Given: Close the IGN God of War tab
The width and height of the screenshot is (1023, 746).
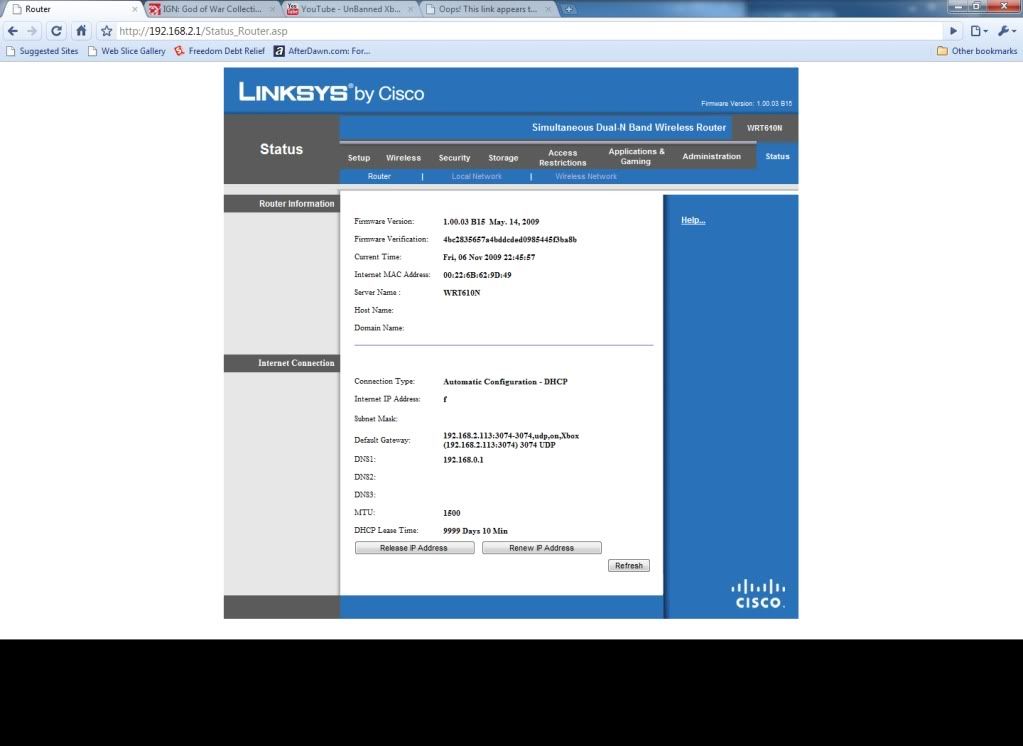Looking at the screenshot, I should click(272, 9).
